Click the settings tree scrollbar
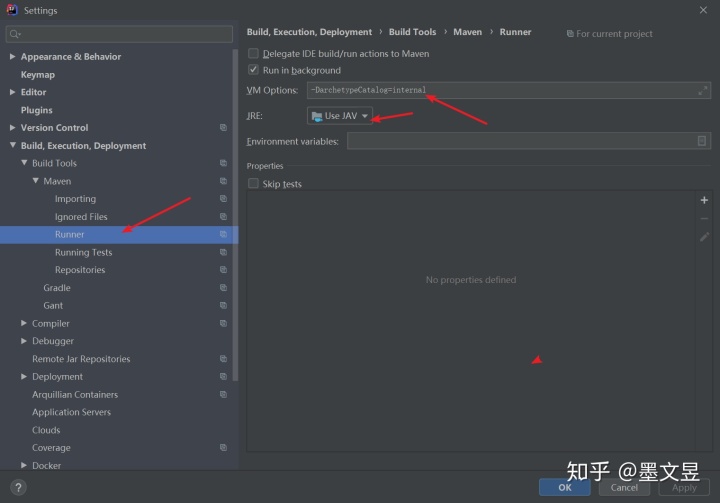720x503 pixels. [x=235, y=215]
